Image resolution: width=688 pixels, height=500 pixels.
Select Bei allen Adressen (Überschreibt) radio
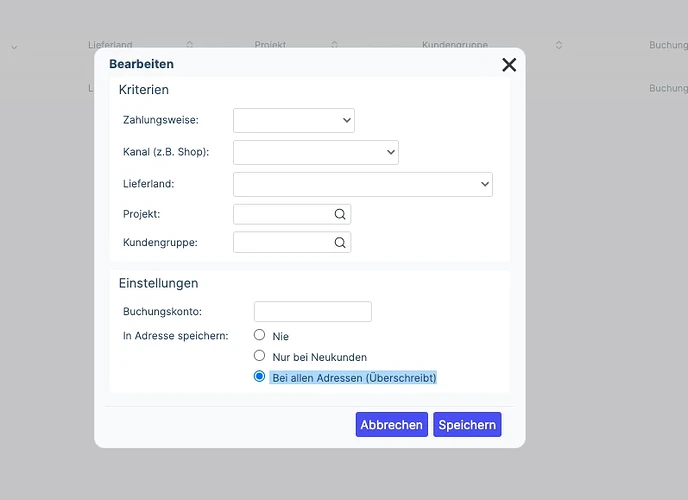(x=259, y=377)
